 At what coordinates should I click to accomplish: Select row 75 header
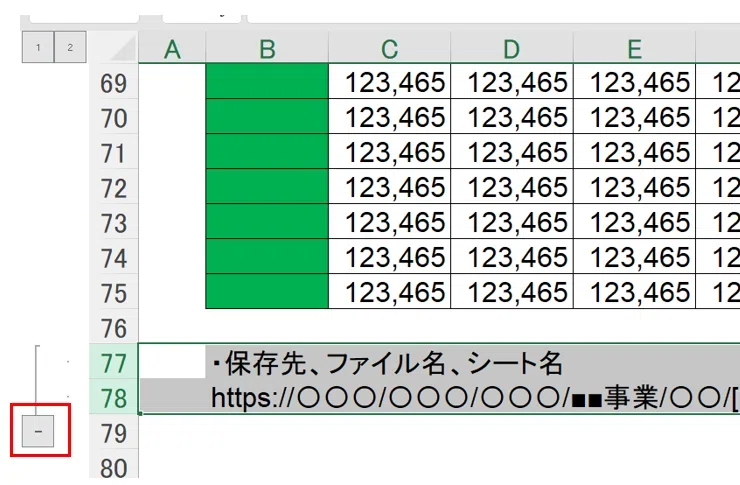click(114, 292)
